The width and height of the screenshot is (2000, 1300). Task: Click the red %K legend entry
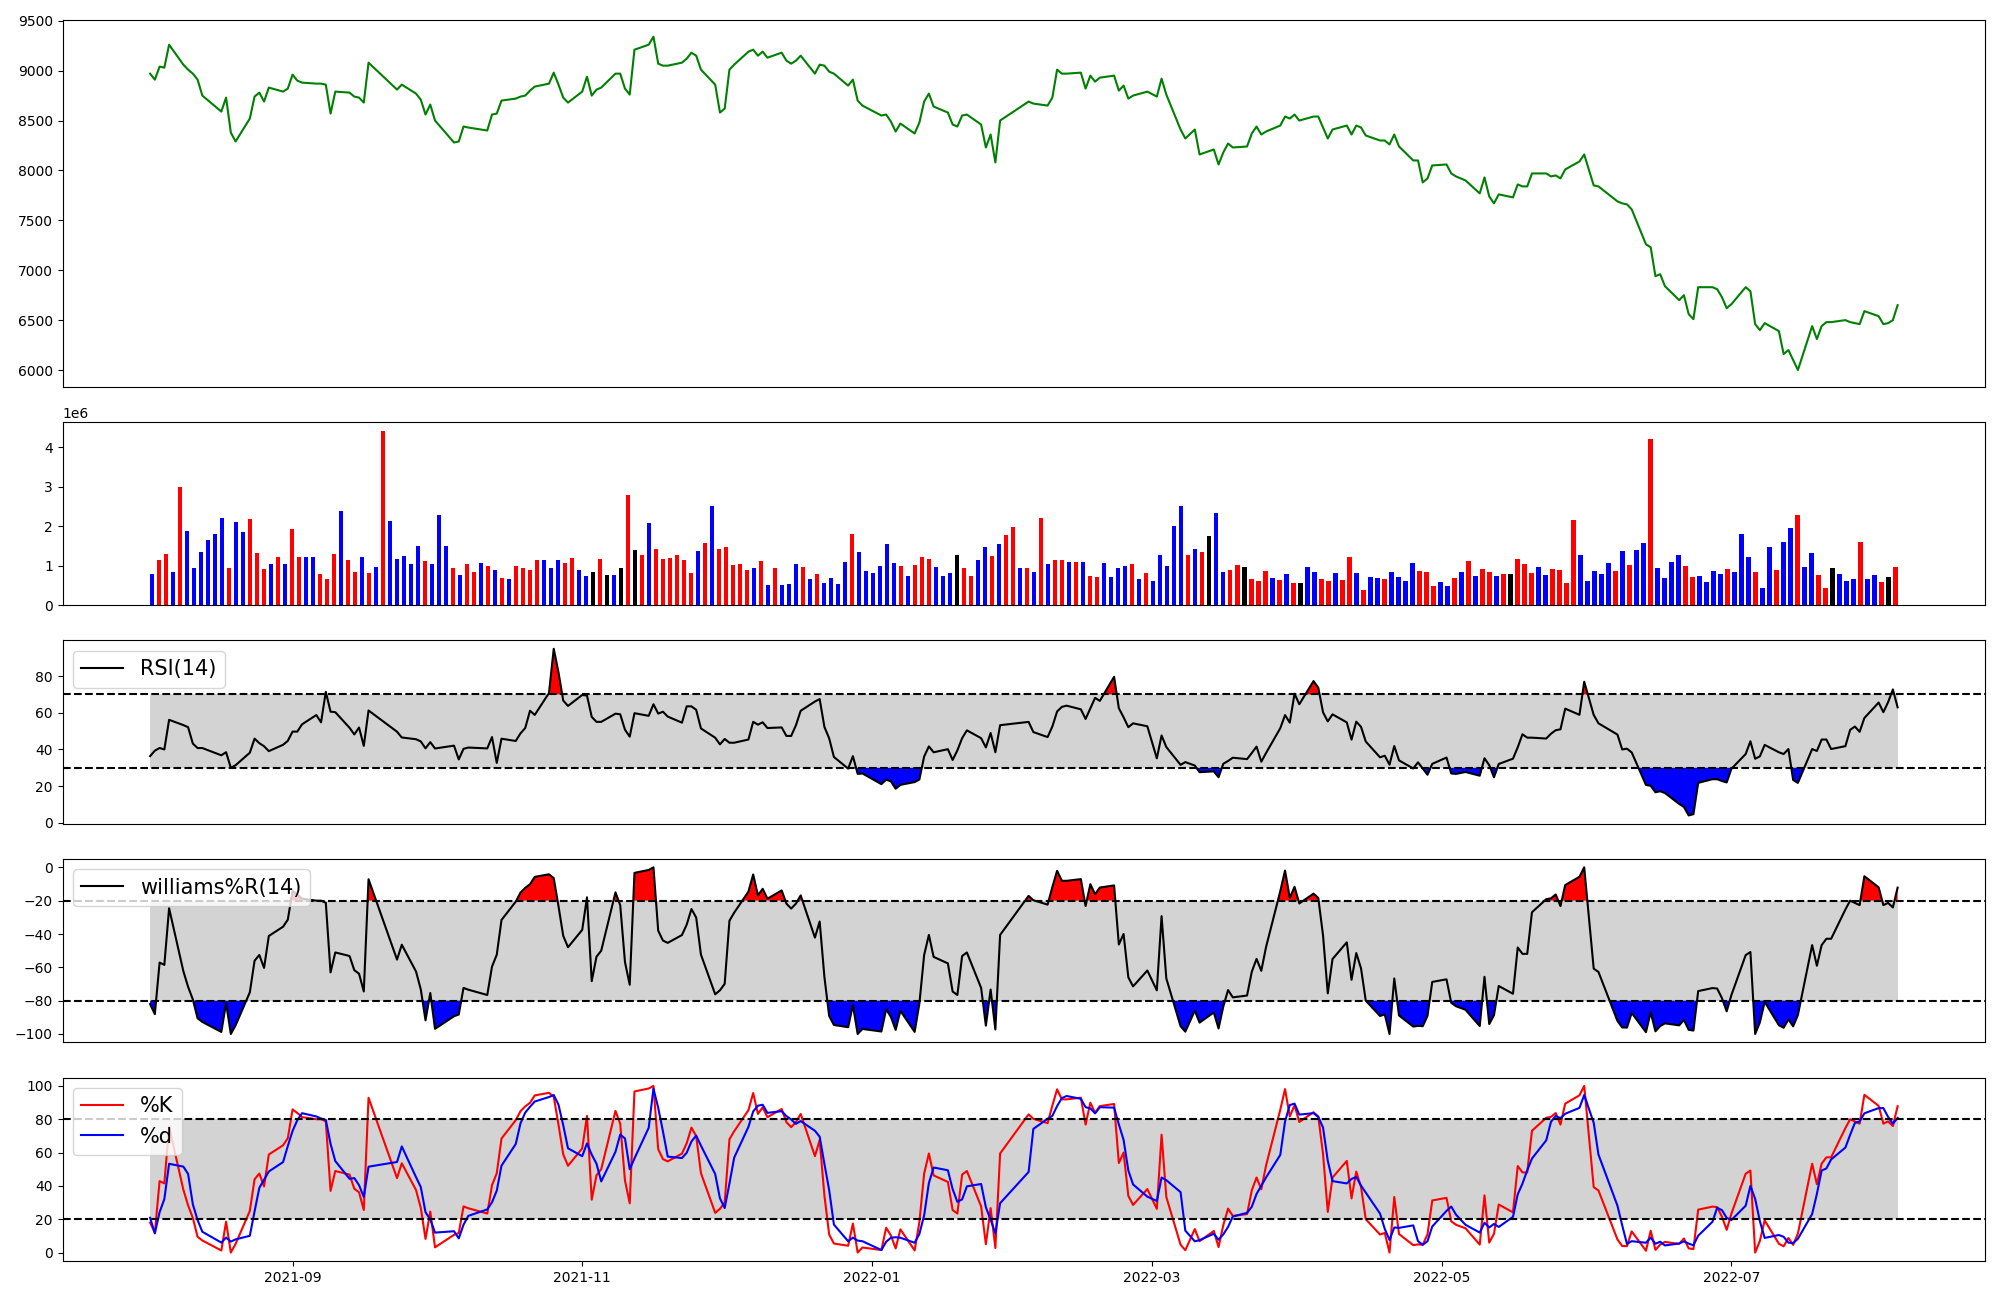tap(155, 1105)
